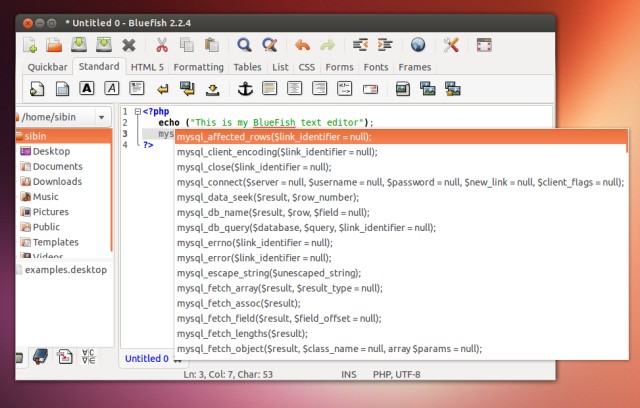This screenshot has height=408, width=640.
Task: Close the document with the X toolbar icon
Action: tap(129, 45)
